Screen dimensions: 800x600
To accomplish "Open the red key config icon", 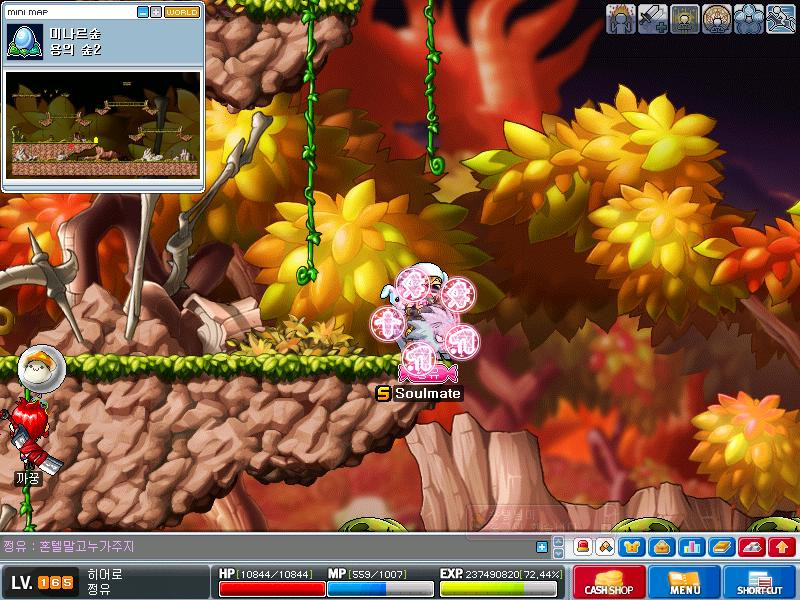I will (752, 547).
